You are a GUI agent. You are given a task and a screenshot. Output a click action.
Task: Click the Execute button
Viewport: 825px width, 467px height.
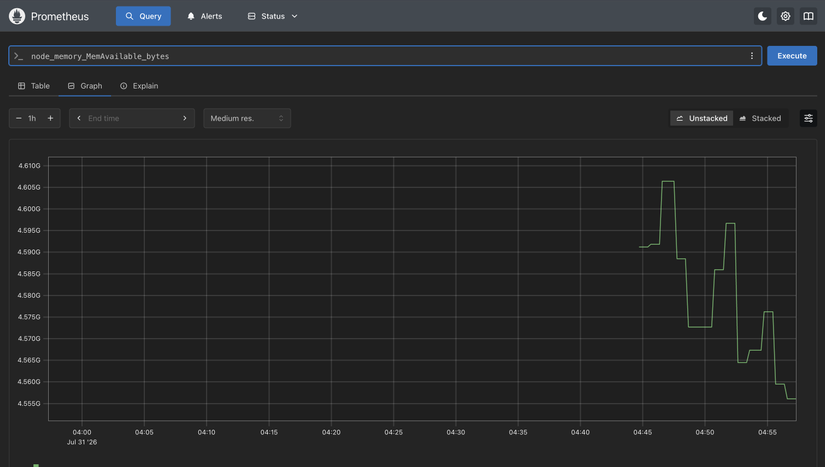792,56
